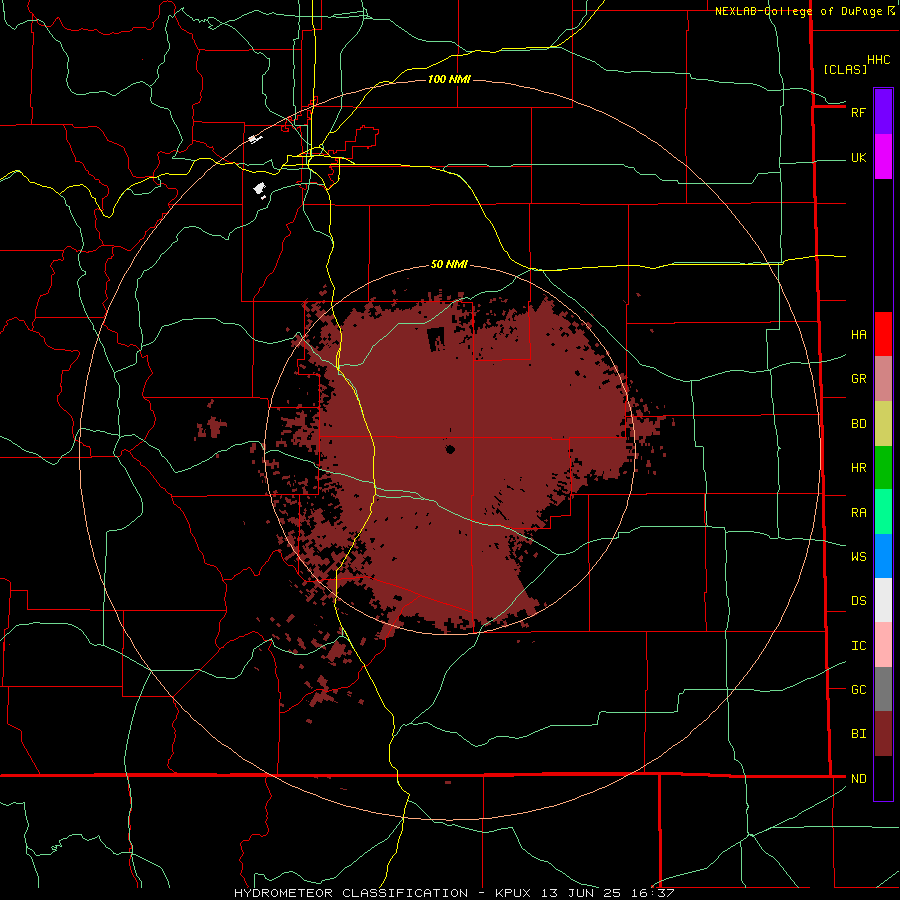
Task: Click the 100 NMI range ring label
Action: [449, 79]
